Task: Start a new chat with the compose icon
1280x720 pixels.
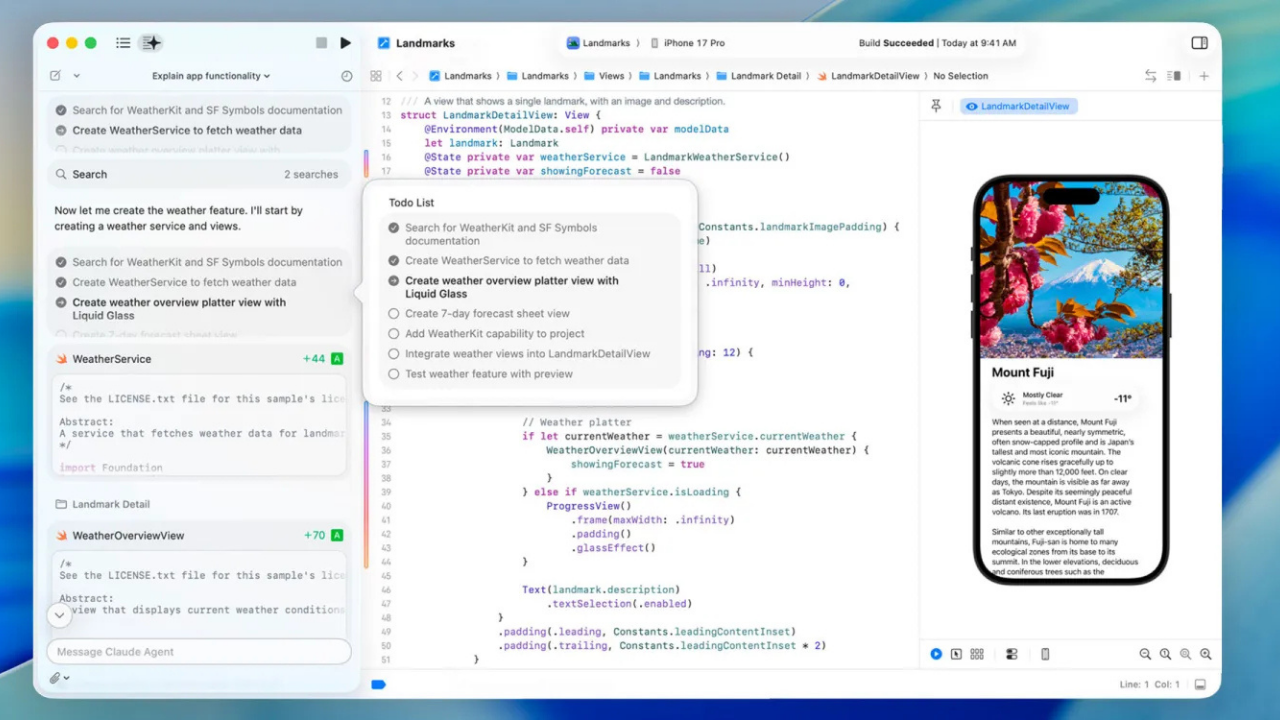Action: 54,75
